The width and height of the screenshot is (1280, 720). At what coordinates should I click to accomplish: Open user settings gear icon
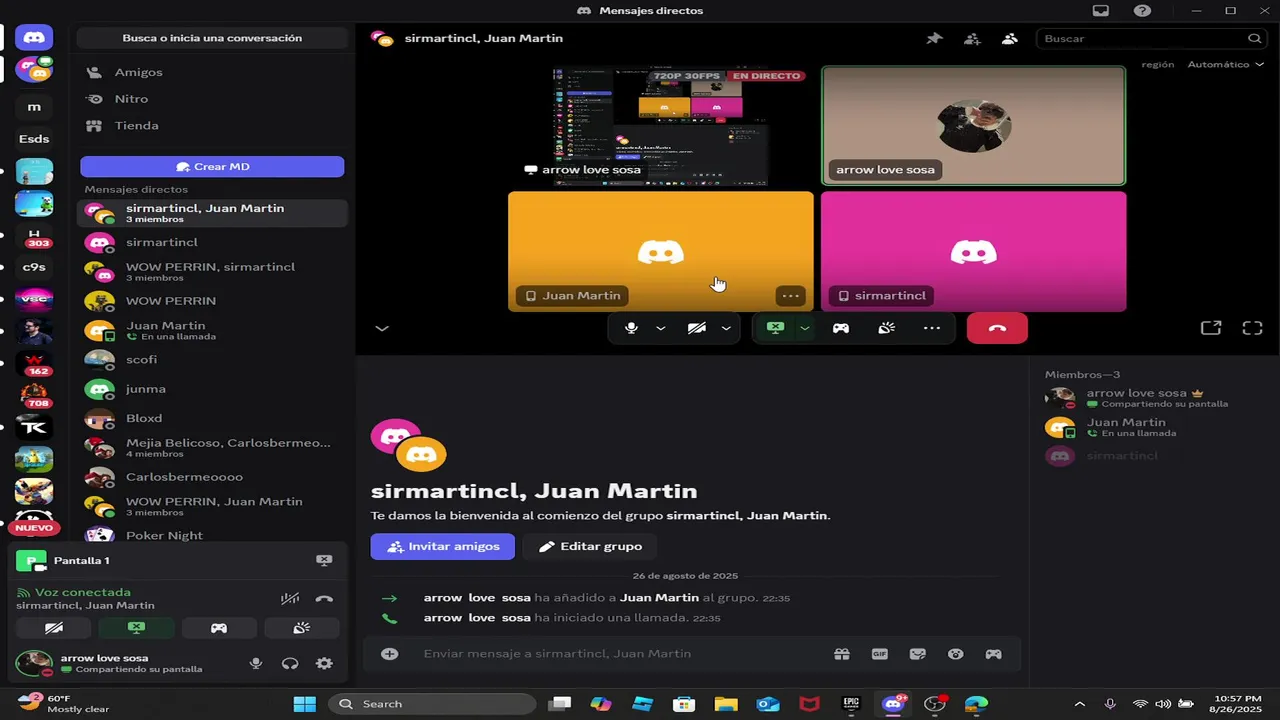324,663
